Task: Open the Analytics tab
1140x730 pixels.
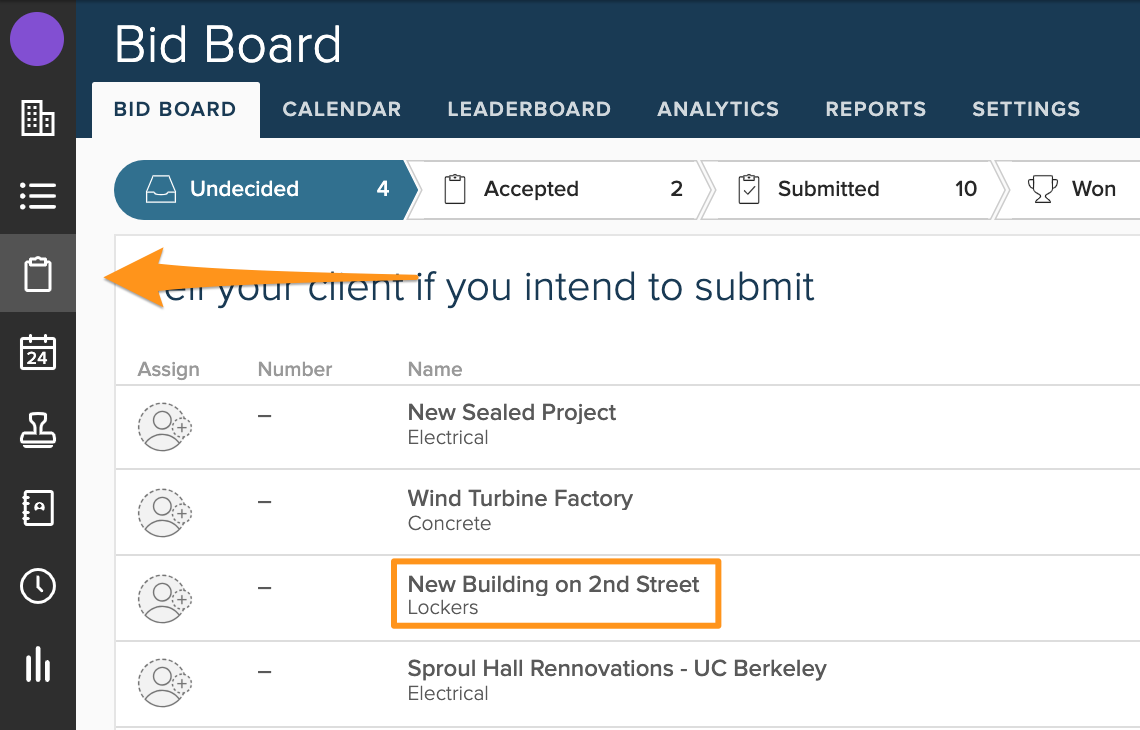Action: coord(718,109)
